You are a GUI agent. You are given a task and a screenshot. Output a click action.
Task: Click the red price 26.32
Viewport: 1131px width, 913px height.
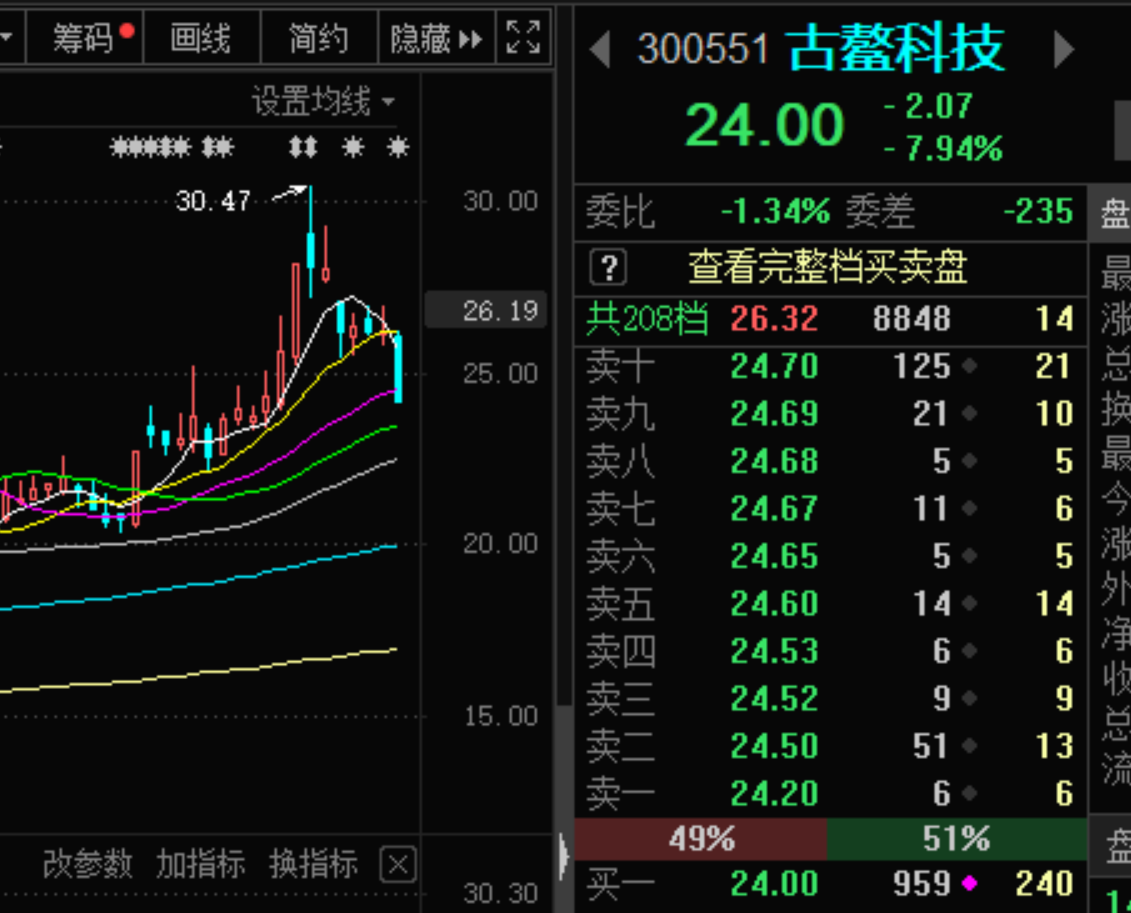click(x=774, y=318)
